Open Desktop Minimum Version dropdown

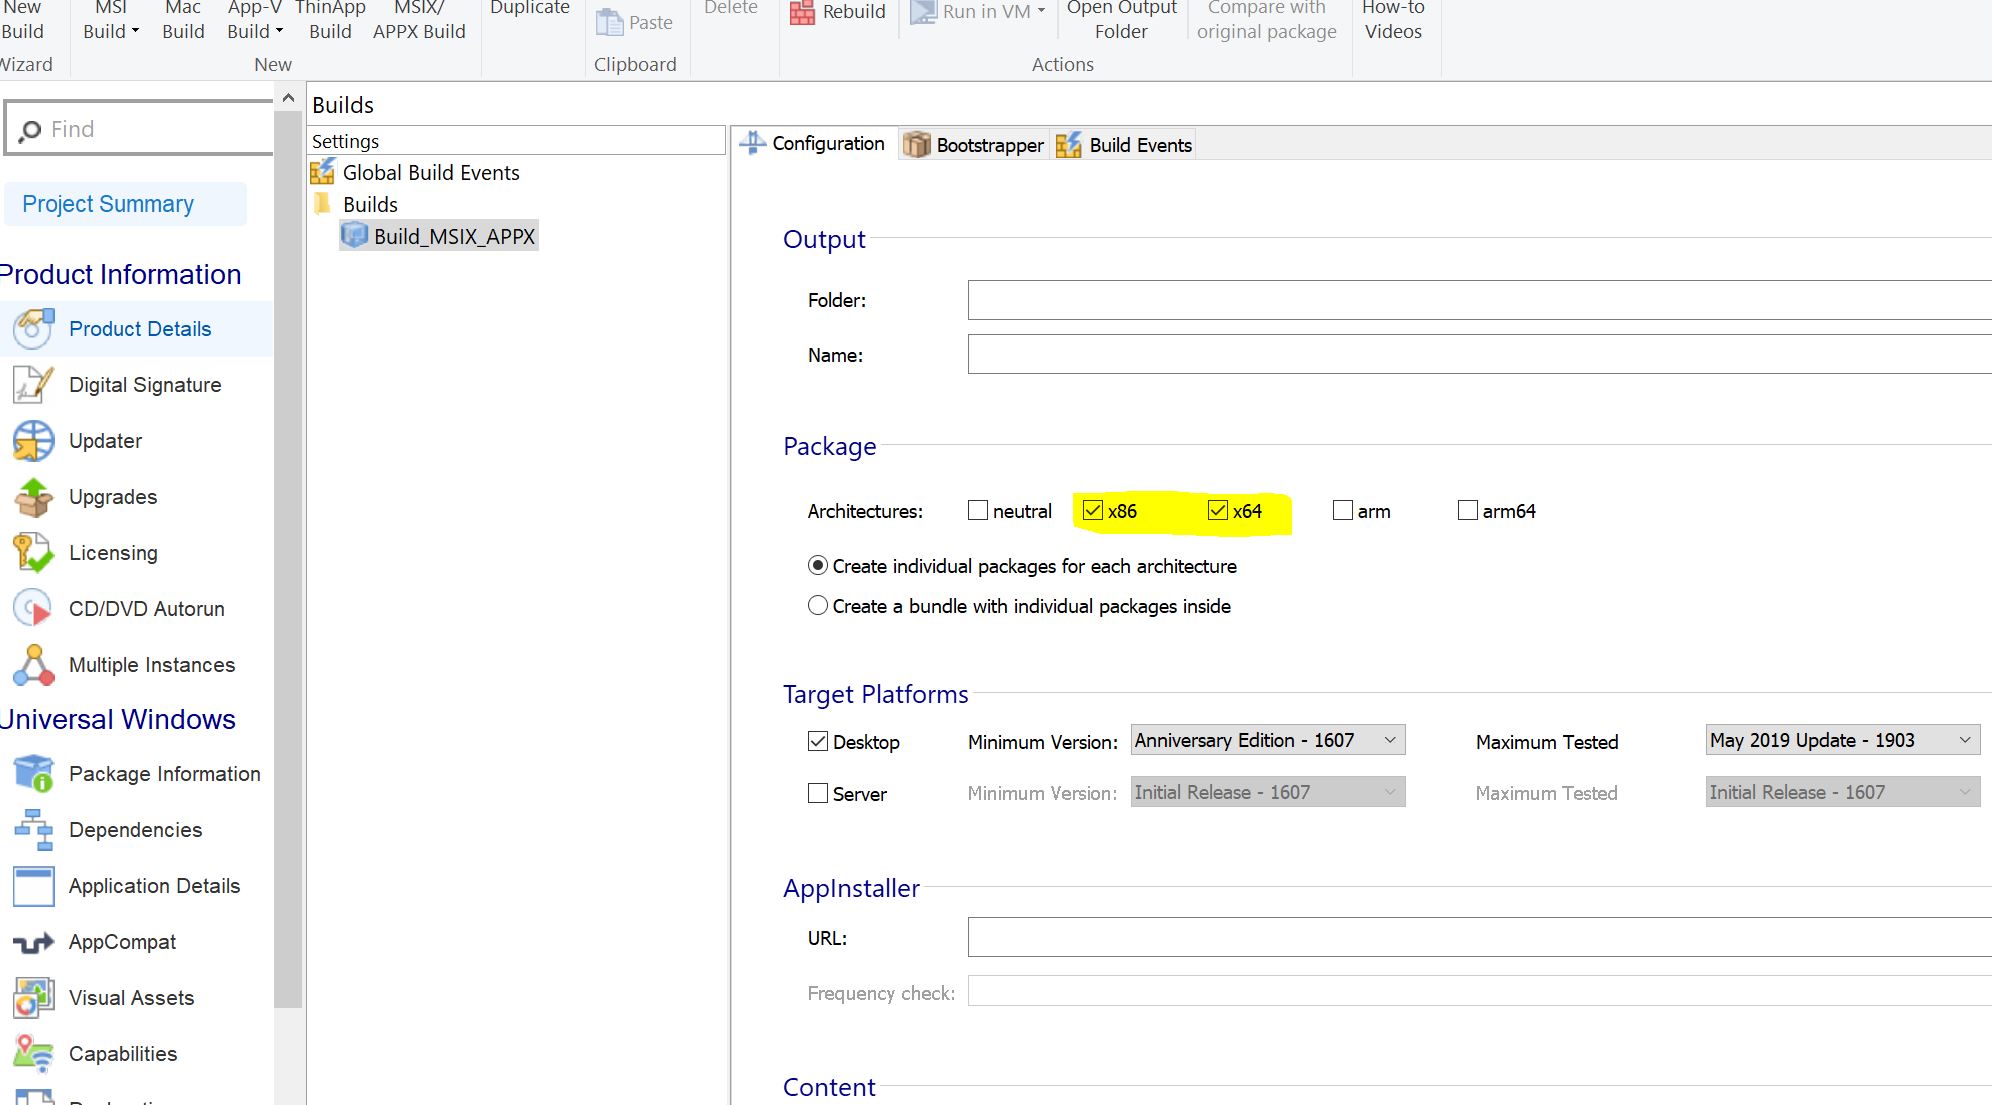[1389, 740]
